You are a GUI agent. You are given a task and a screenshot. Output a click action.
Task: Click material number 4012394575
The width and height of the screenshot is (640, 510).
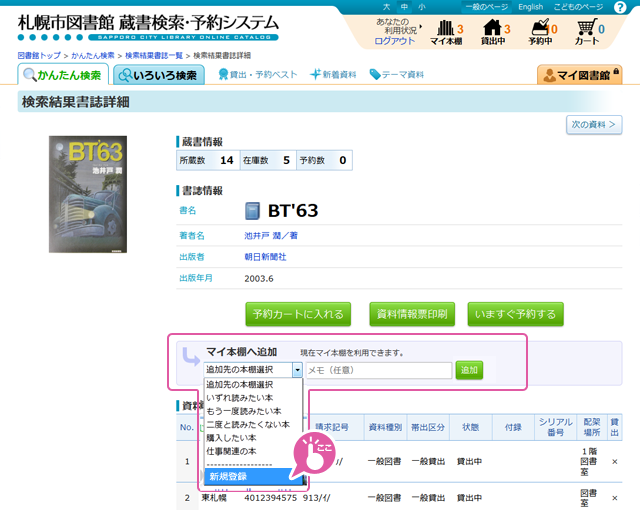[x=271, y=498]
